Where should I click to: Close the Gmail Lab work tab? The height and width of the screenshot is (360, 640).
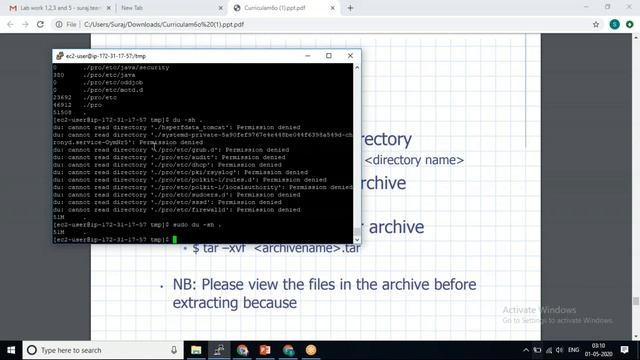coord(109,8)
